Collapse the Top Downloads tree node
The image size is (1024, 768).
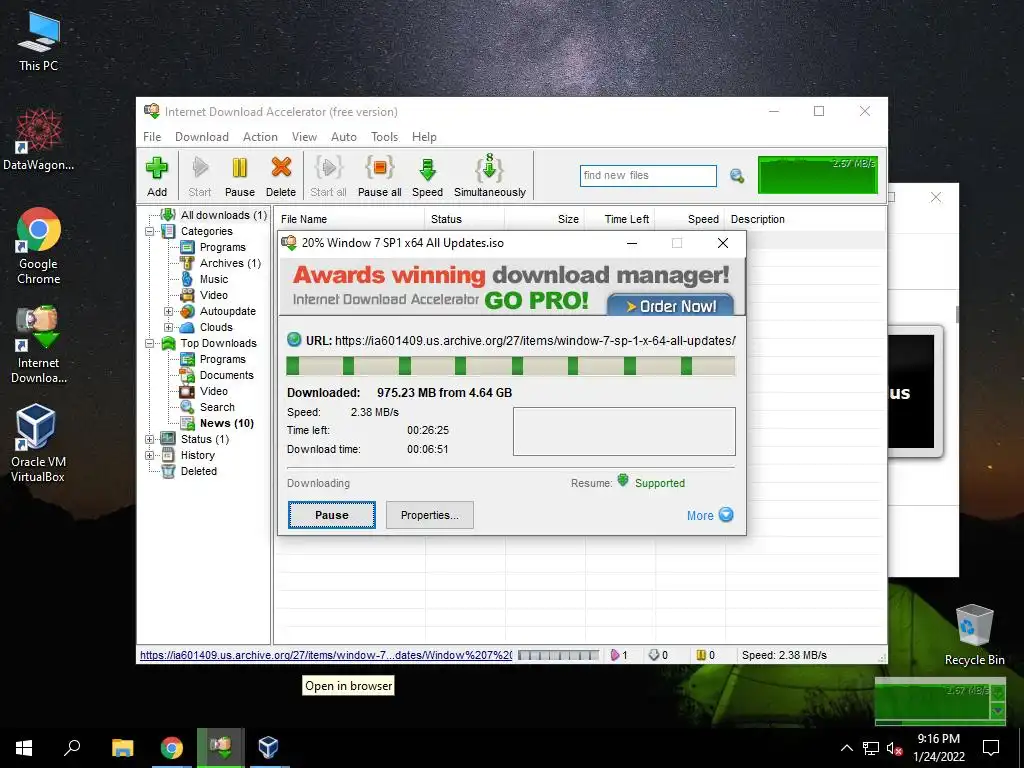coord(150,344)
